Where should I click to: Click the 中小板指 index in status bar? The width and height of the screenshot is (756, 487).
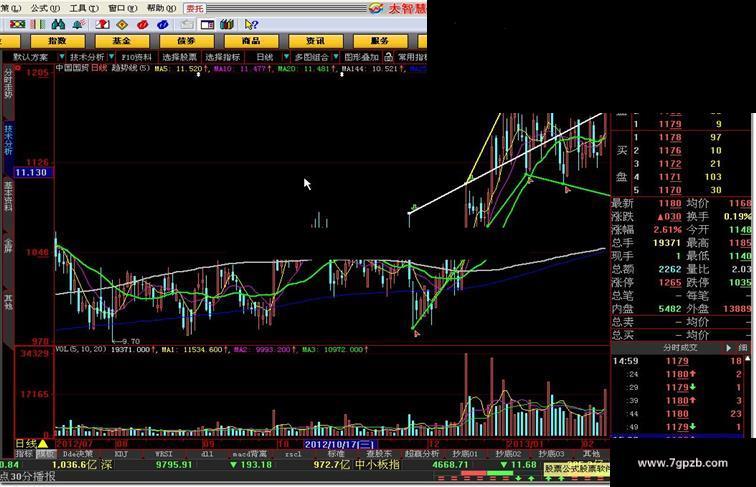click(x=378, y=465)
